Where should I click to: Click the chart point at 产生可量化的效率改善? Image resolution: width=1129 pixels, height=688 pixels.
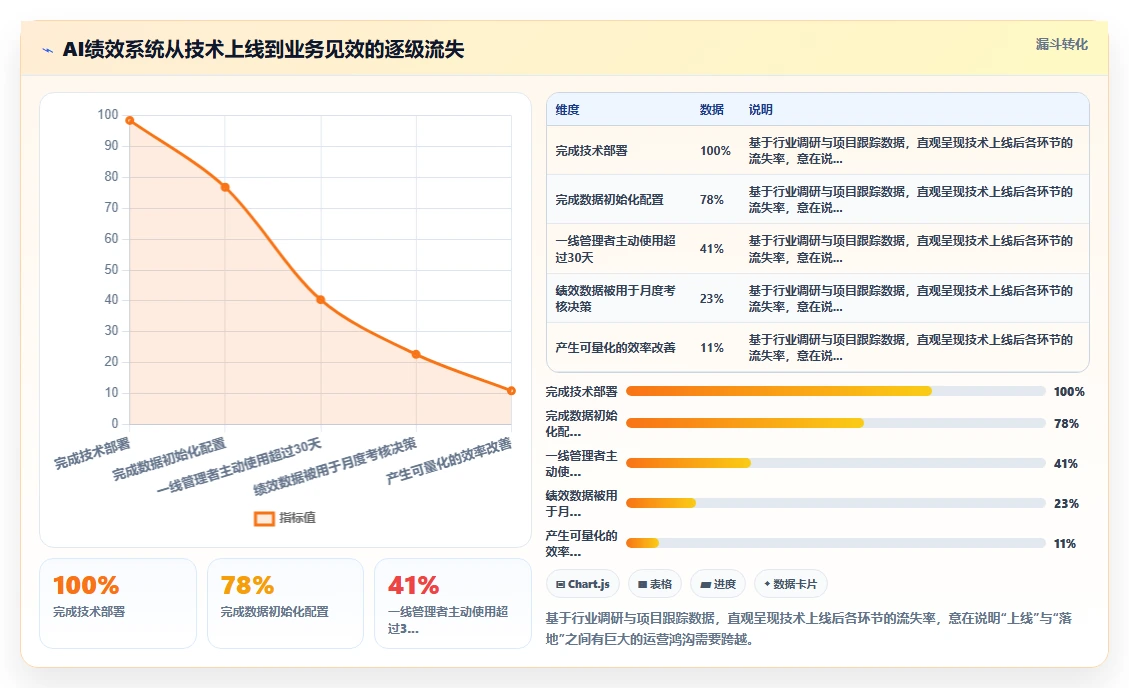(511, 391)
